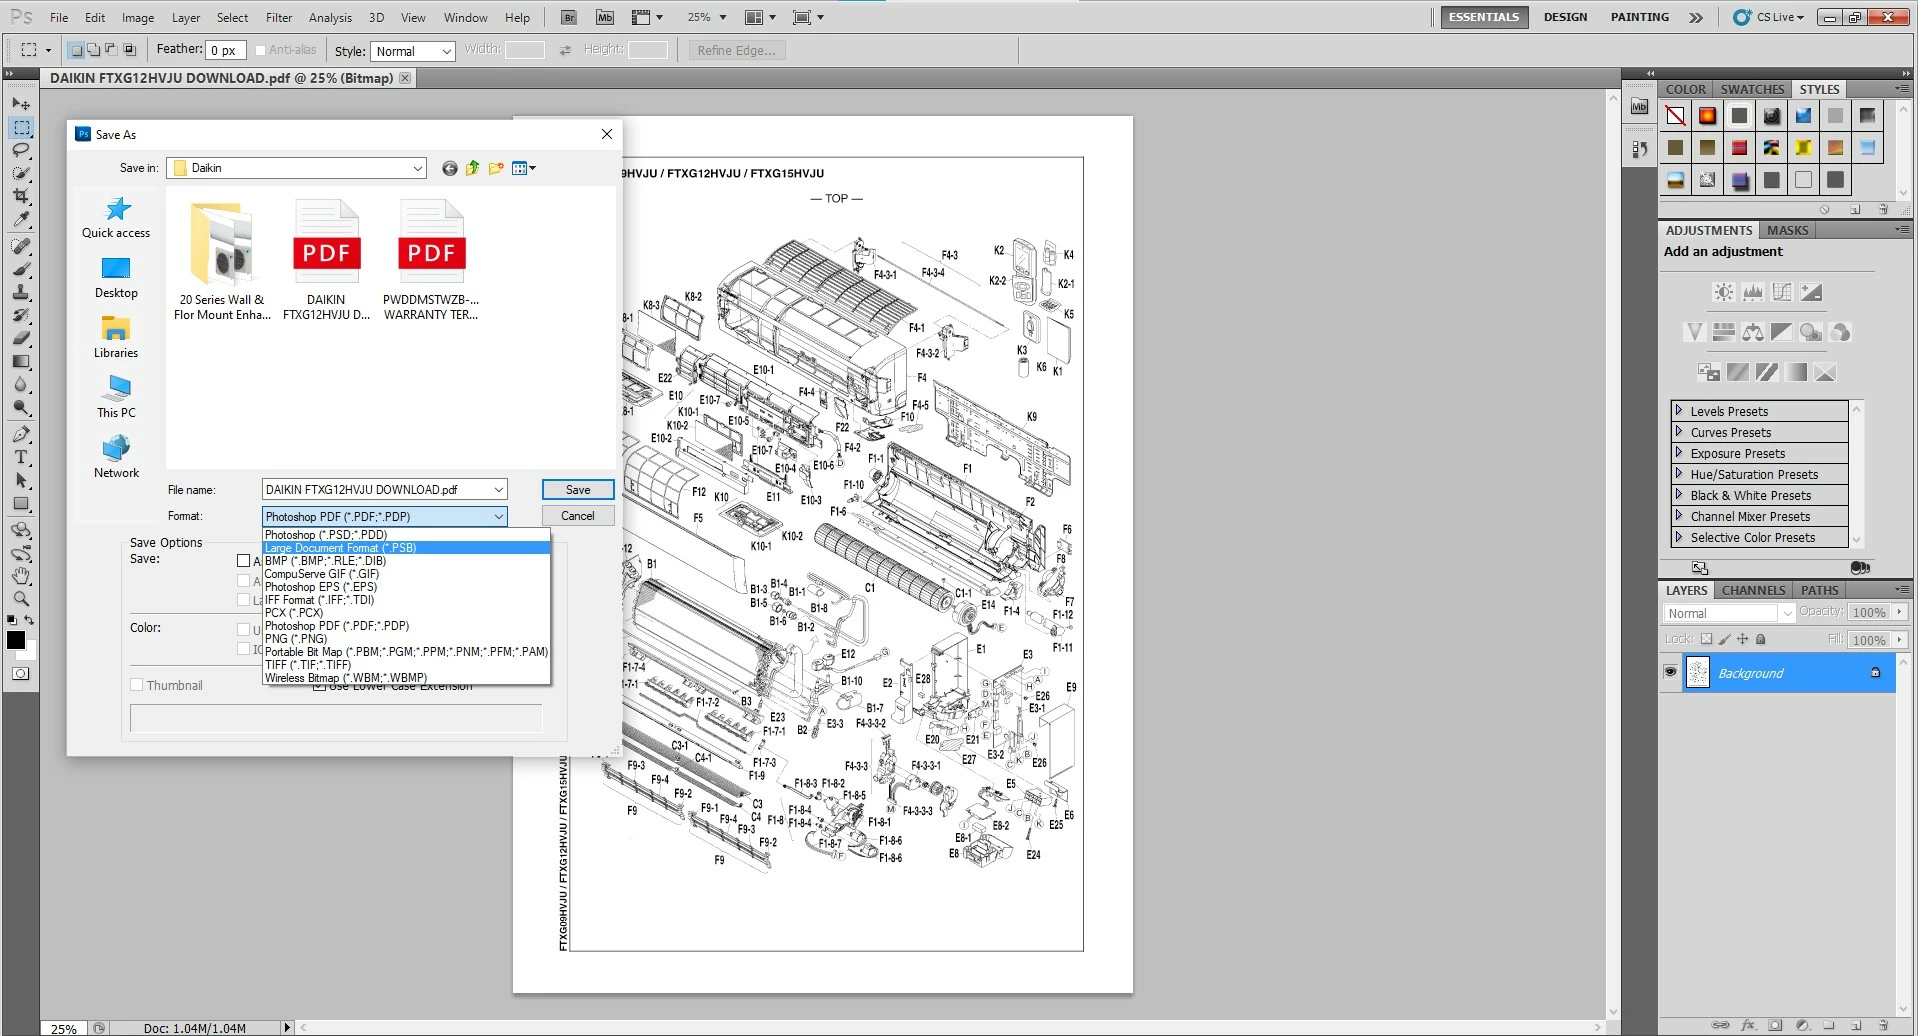Open the File name dropdown arrow
Screen dimensions: 1918x1036
click(x=498, y=490)
